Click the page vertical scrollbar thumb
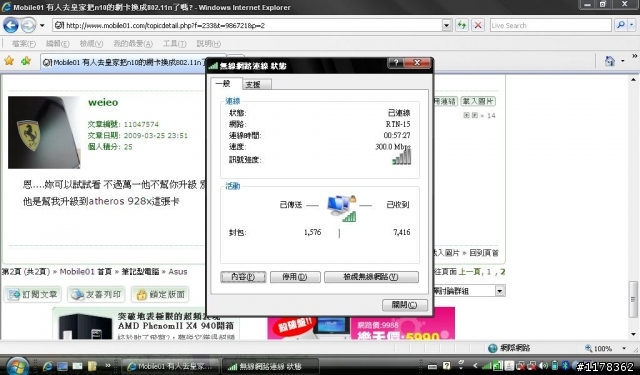This screenshot has height=375, width=640. (x=633, y=299)
